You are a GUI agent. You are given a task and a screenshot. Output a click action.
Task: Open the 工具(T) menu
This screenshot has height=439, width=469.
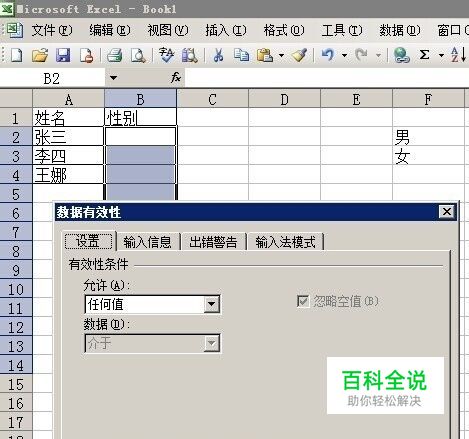tap(342, 31)
